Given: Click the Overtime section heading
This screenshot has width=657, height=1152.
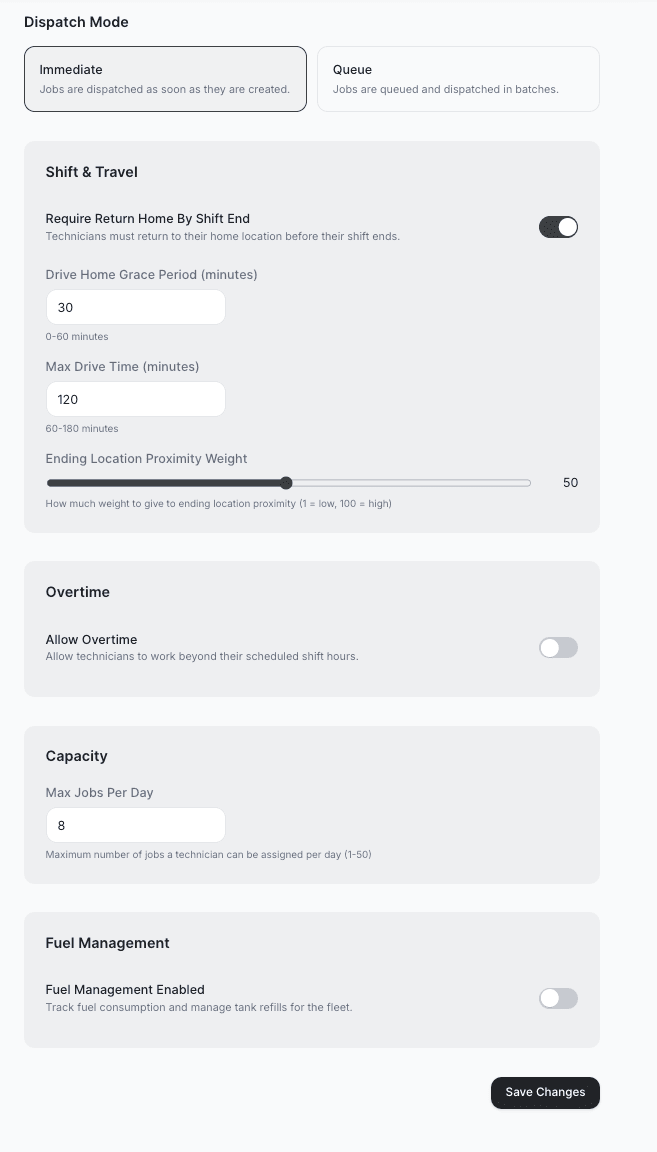Looking at the screenshot, I should pyautogui.click(x=77, y=592).
